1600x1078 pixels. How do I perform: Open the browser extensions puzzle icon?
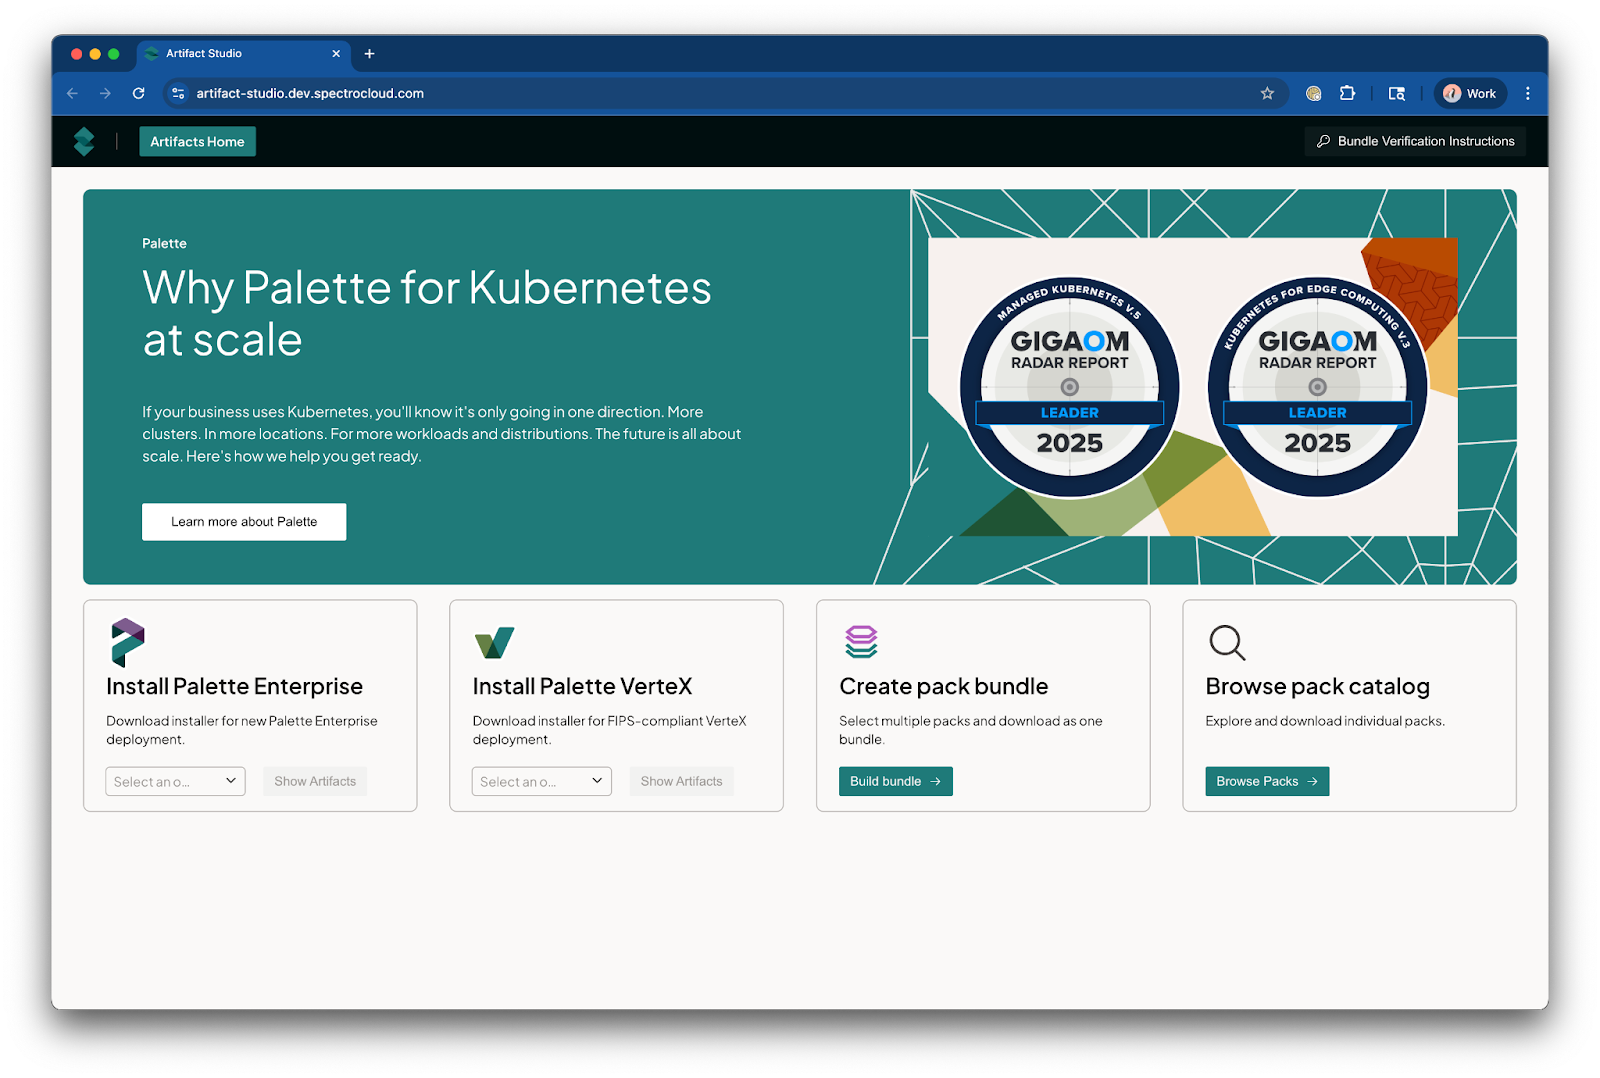pyautogui.click(x=1347, y=93)
